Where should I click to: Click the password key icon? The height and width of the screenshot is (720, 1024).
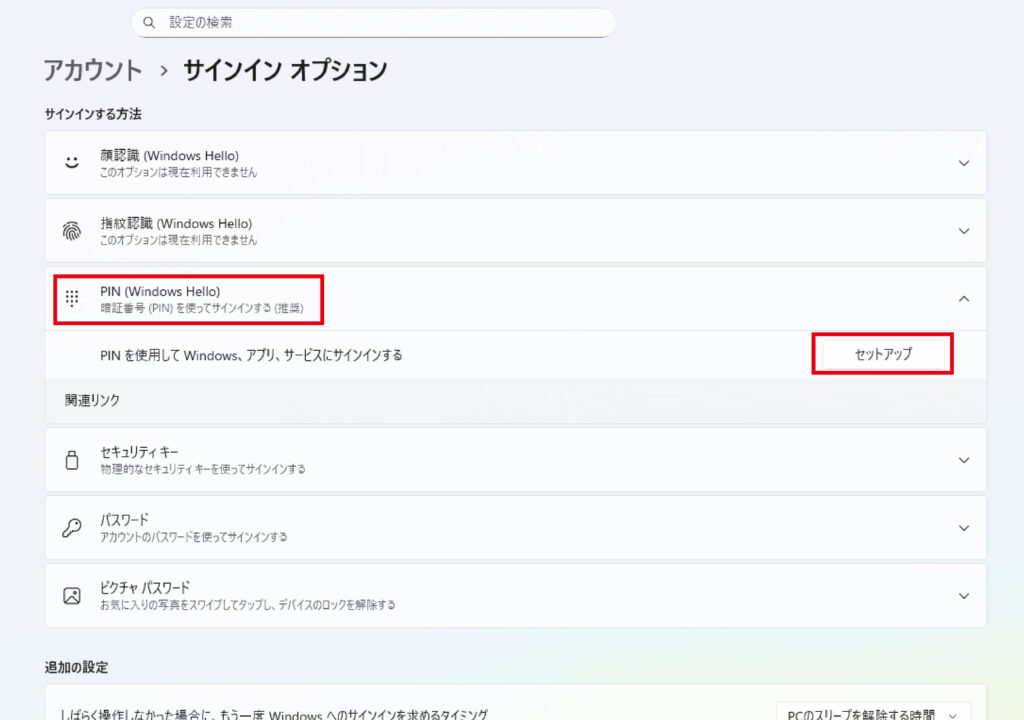click(x=72, y=528)
